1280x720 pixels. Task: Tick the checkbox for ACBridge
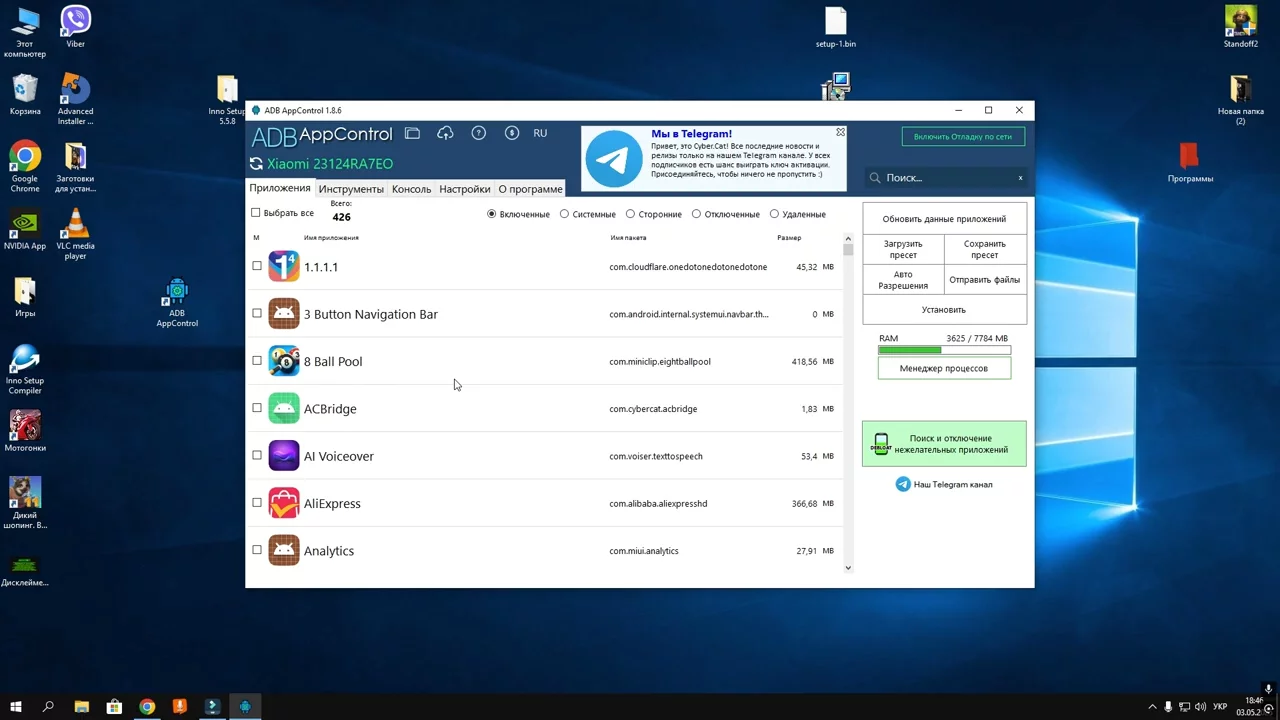click(x=257, y=408)
